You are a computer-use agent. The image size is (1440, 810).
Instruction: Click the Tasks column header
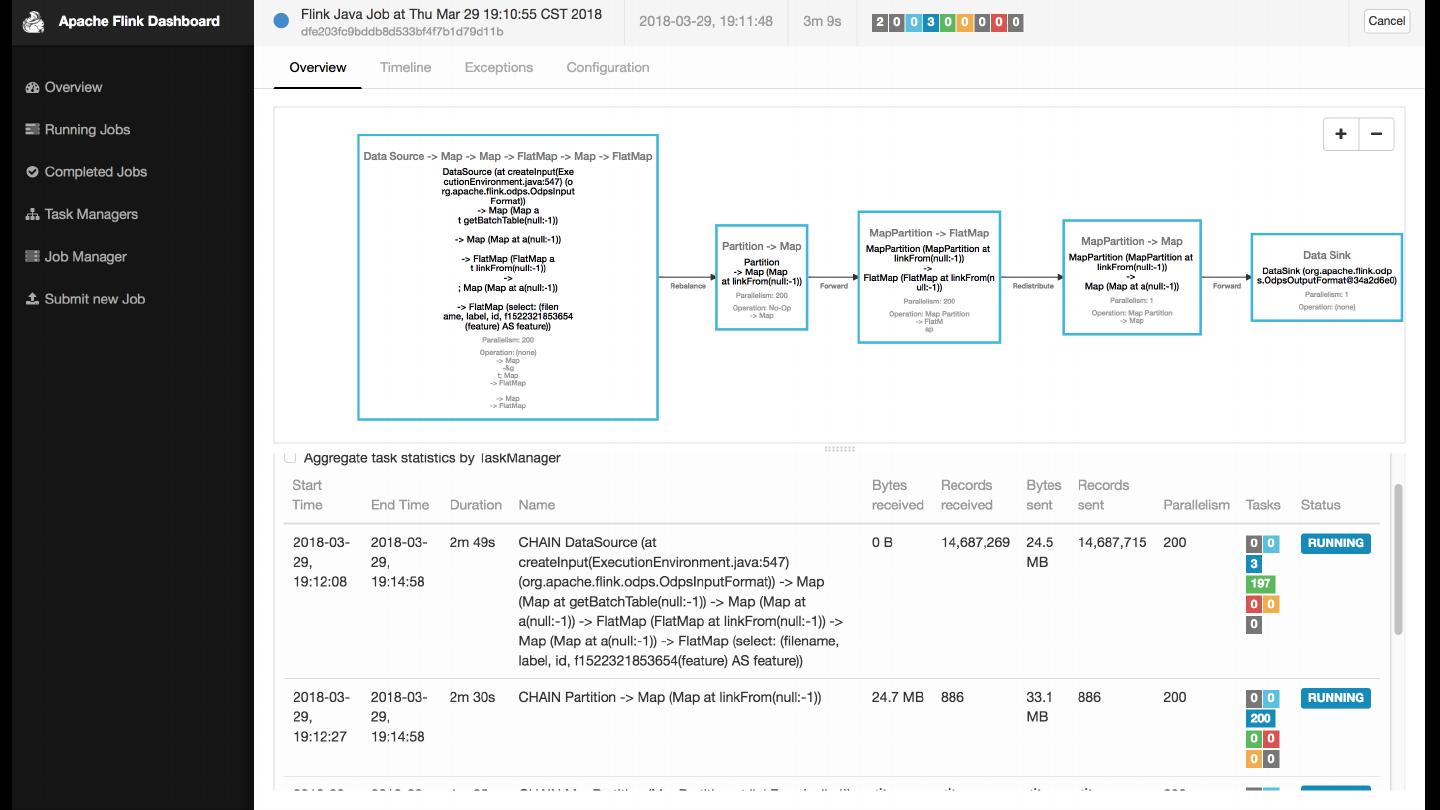click(1263, 505)
